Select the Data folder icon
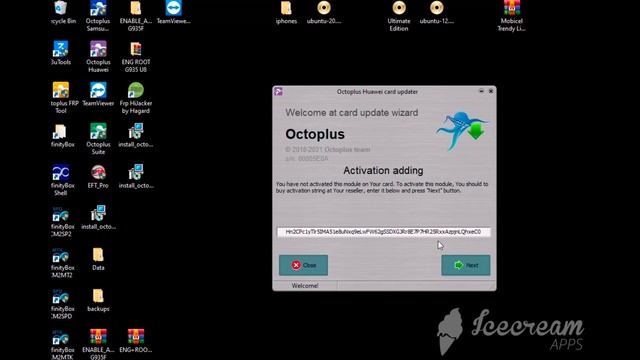640x360 pixels. click(x=98, y=259)
